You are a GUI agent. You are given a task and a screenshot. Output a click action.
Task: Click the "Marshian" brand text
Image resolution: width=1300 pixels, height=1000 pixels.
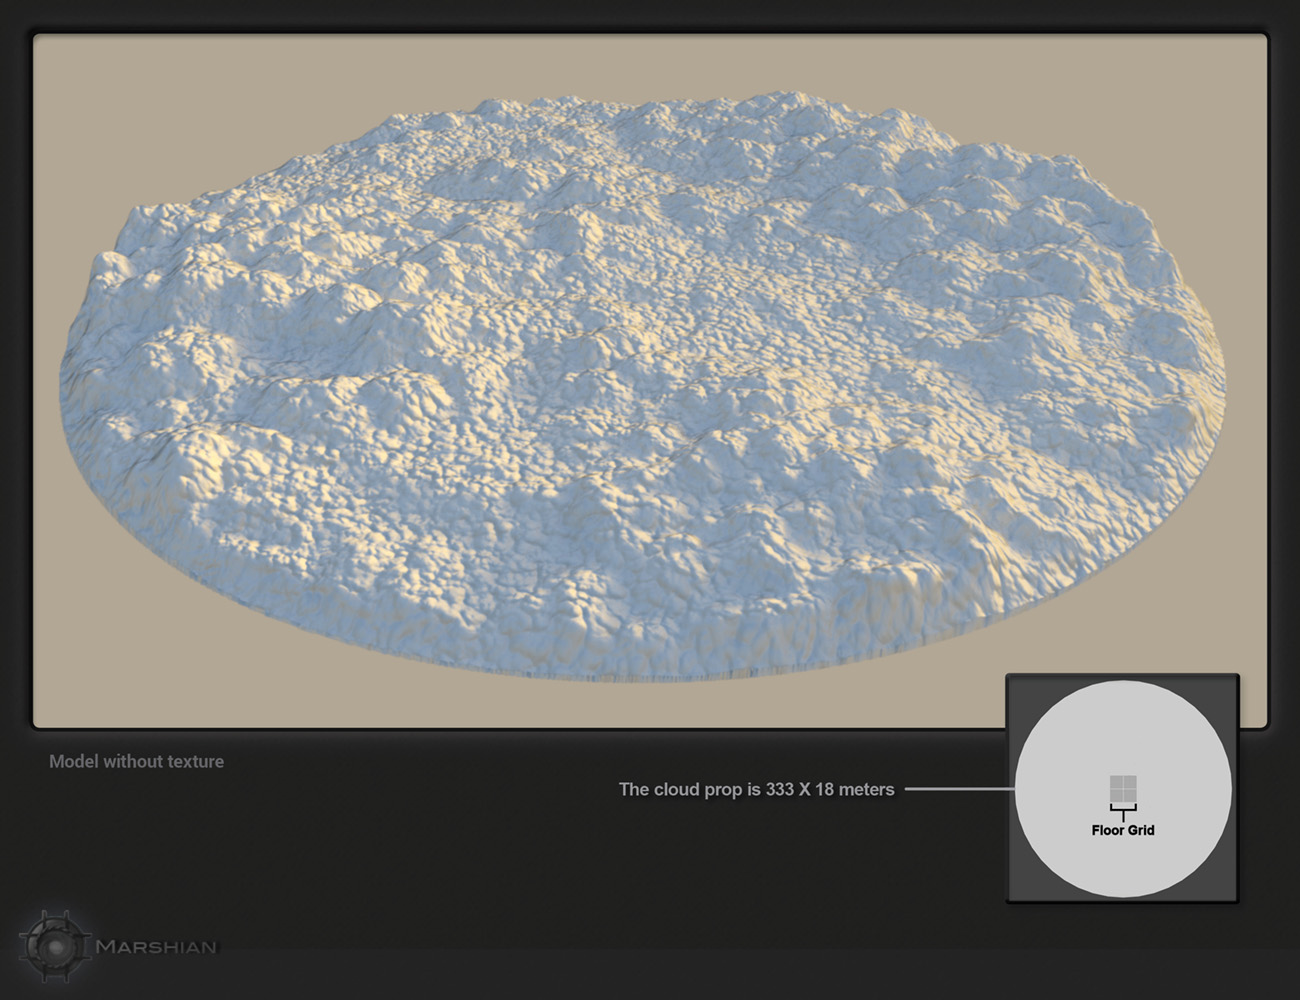point(156,947)
